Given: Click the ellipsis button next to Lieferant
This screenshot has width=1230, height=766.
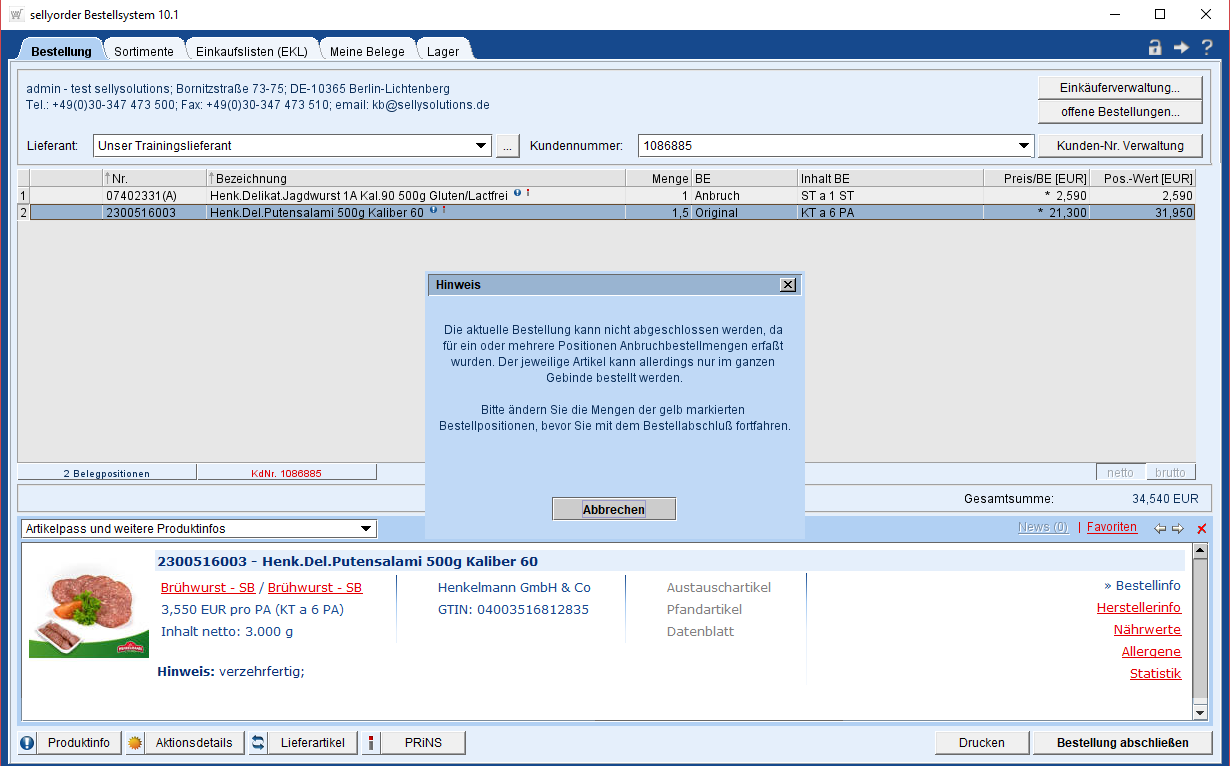Looking at the screenshot, I should (508, 146).
